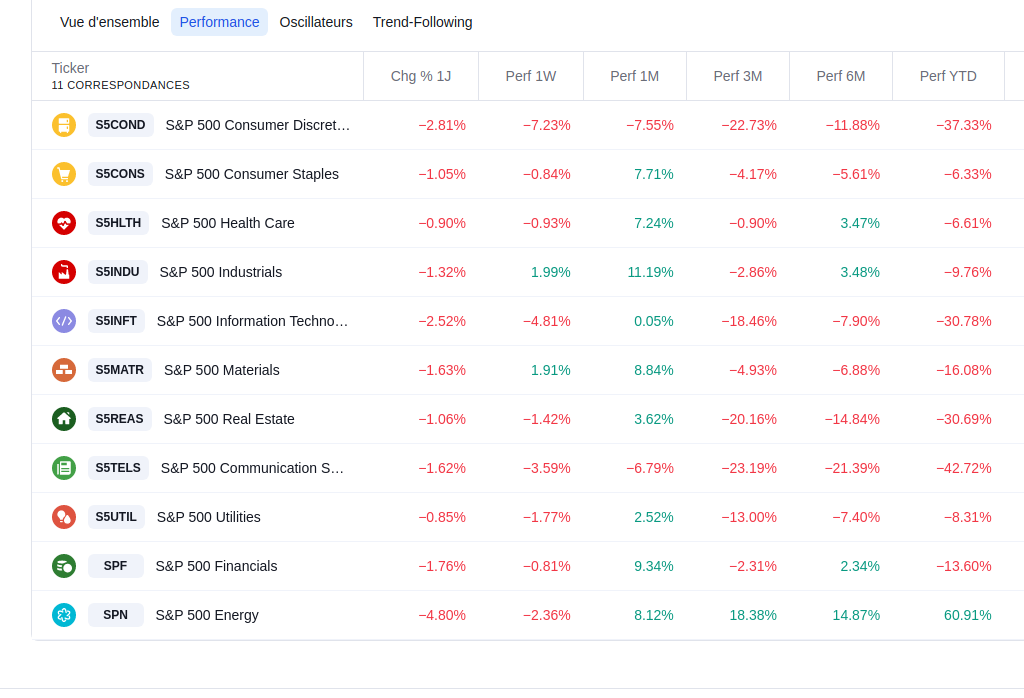Open the S5TELS ticker link
The height and width of the screenshot is (698, 1024).
118,468
